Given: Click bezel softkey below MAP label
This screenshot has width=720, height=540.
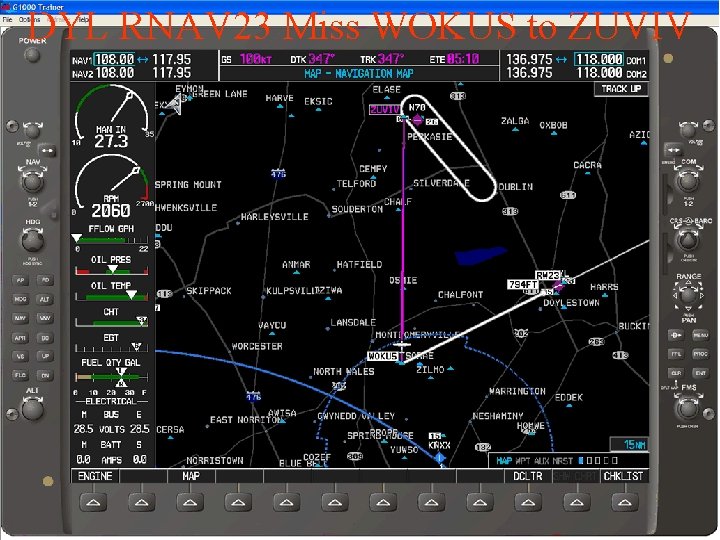Looking at the screenshot, I should tap(190, 502).
